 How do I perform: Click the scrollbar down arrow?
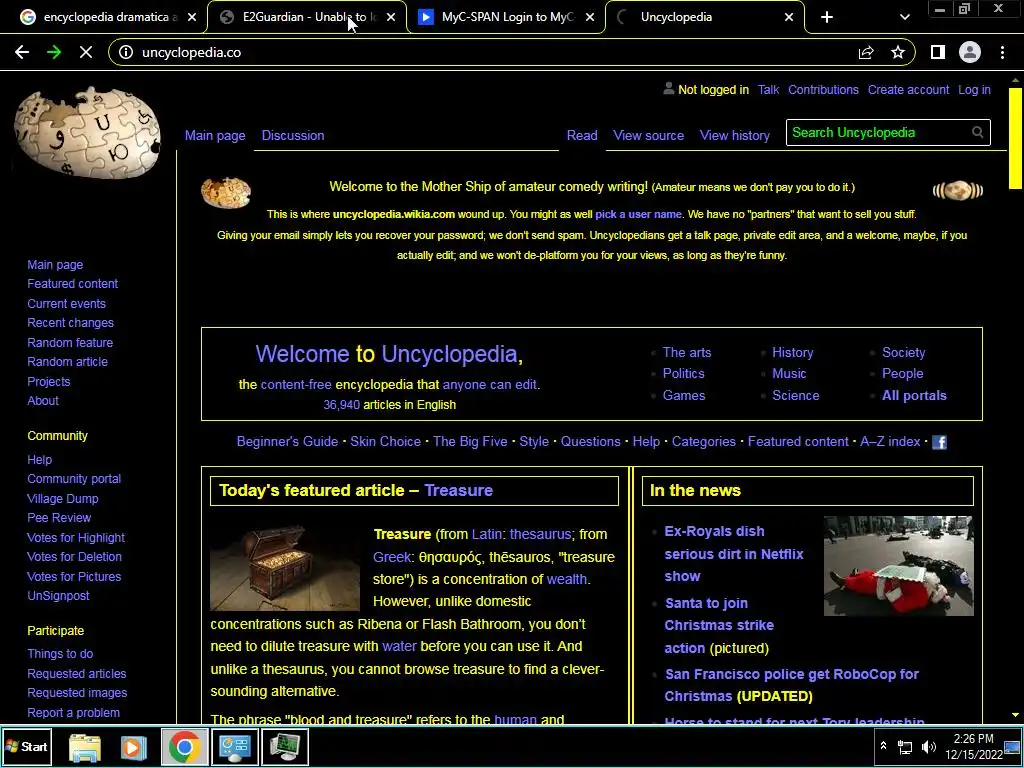coord(1015,716)
